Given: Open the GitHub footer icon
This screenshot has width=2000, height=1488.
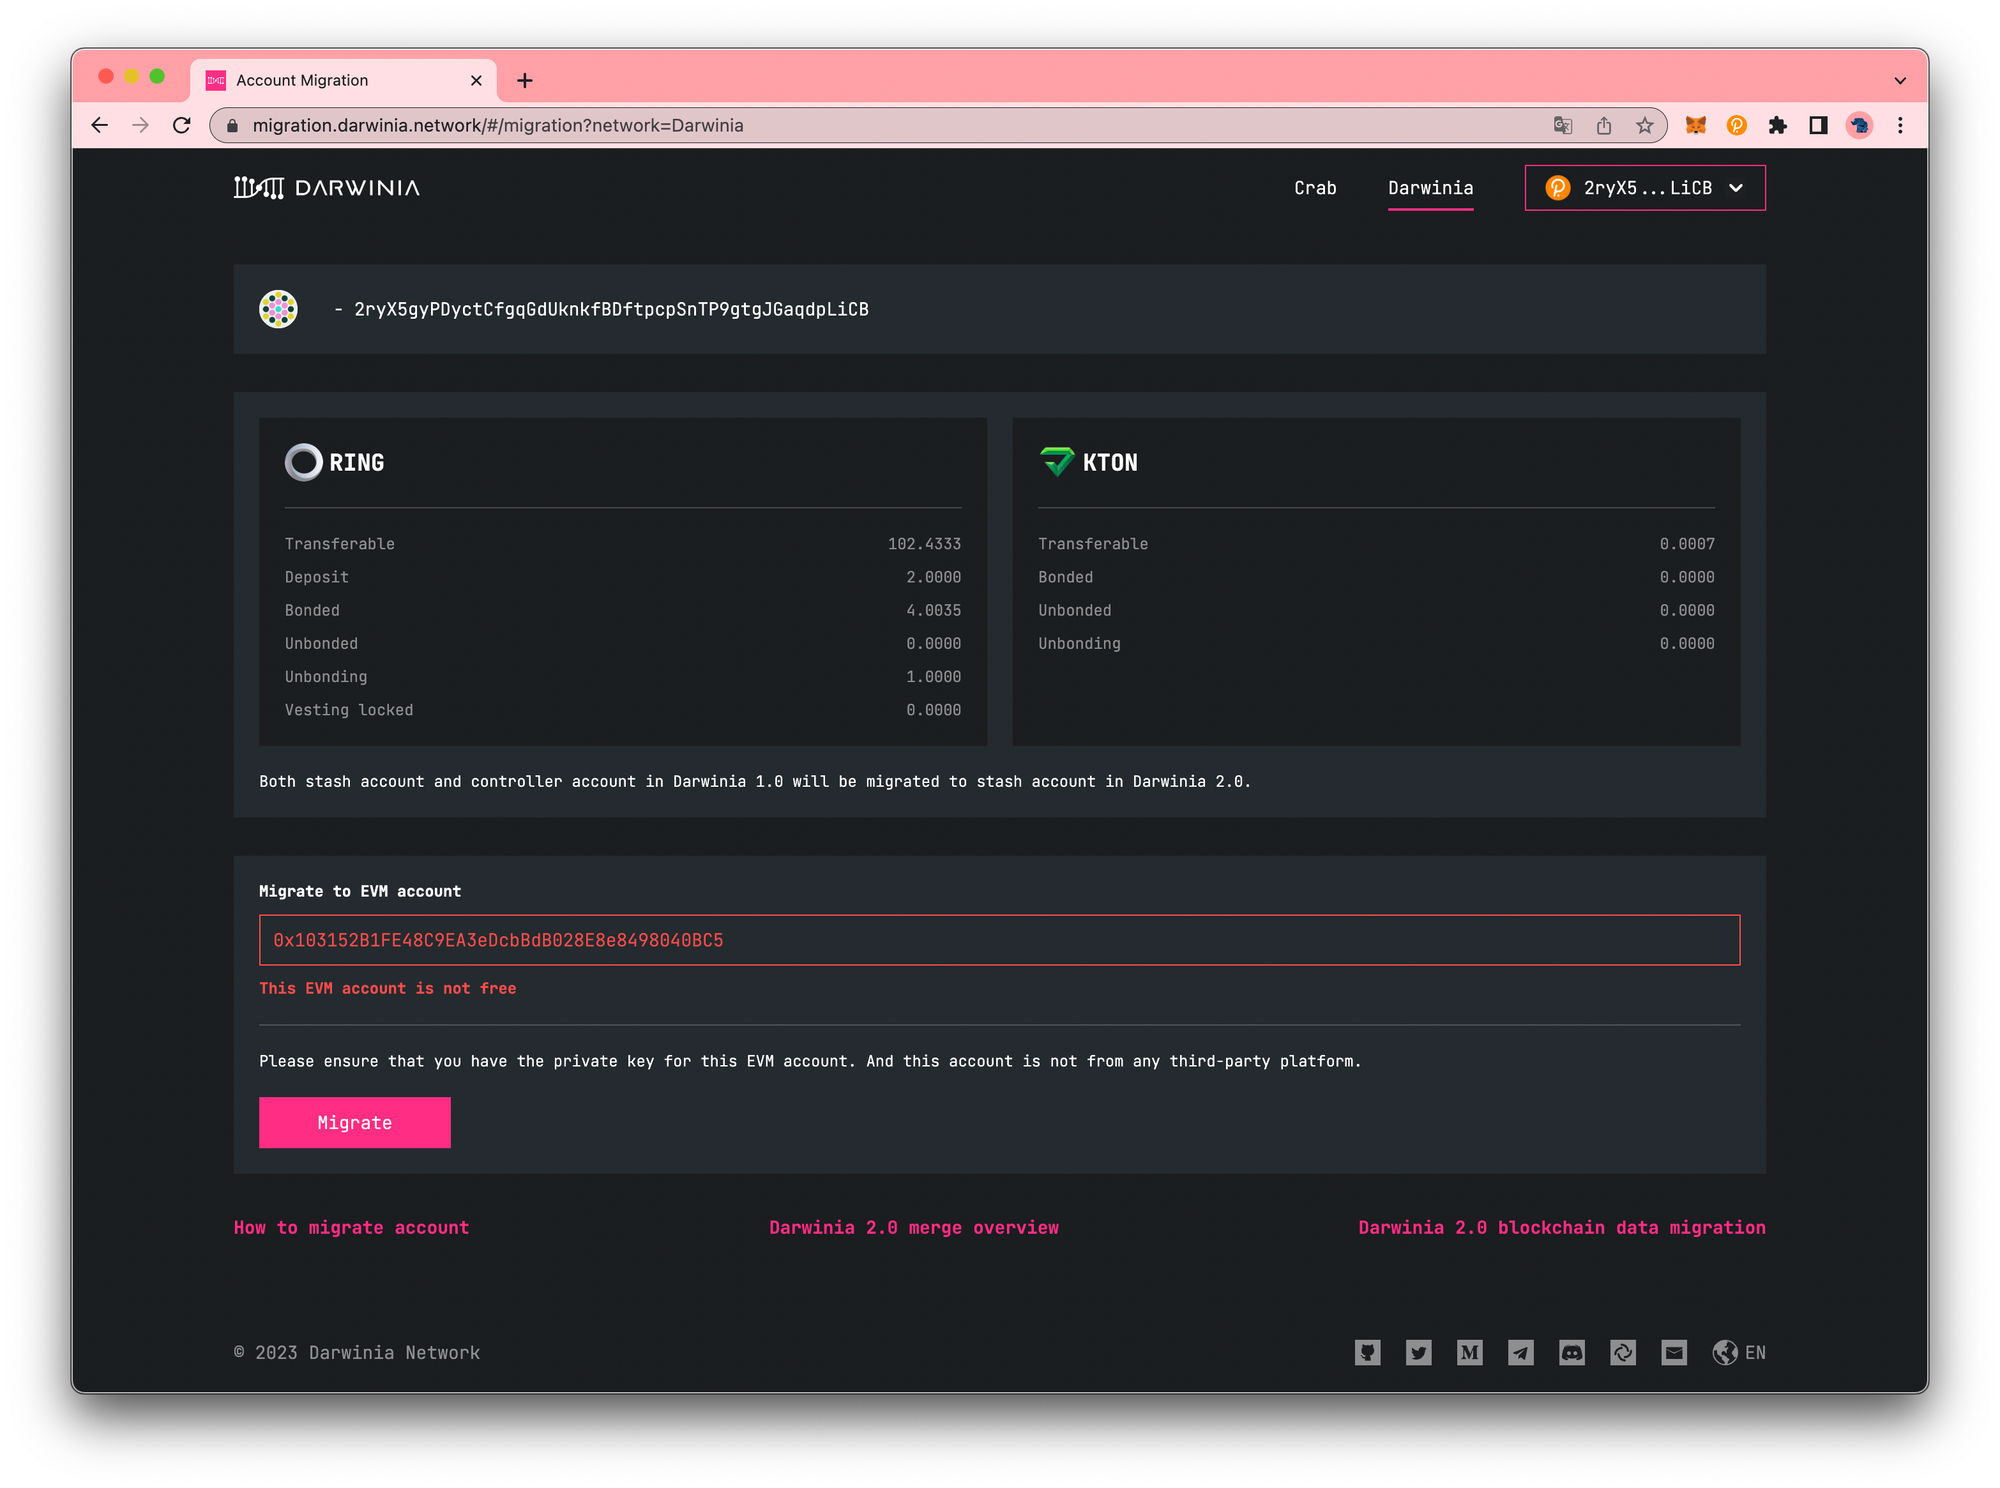Looking at the screenshot, I should click(1367, 1353).
